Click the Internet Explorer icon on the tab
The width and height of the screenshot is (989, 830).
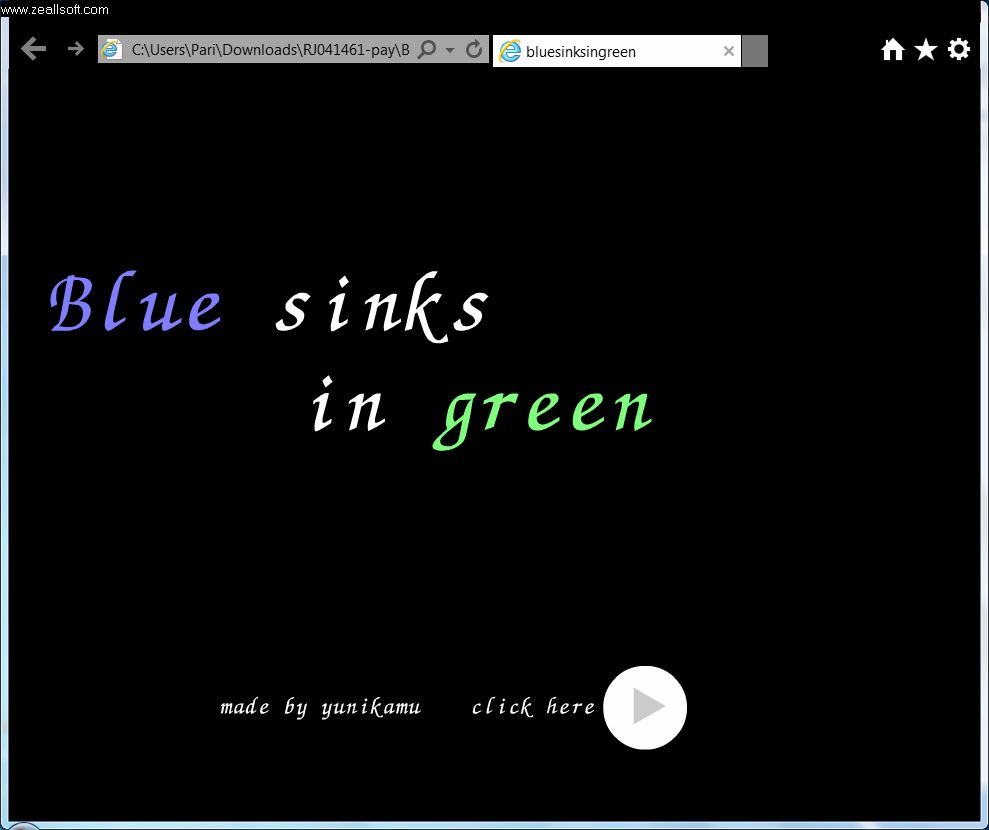click(510, 51)
